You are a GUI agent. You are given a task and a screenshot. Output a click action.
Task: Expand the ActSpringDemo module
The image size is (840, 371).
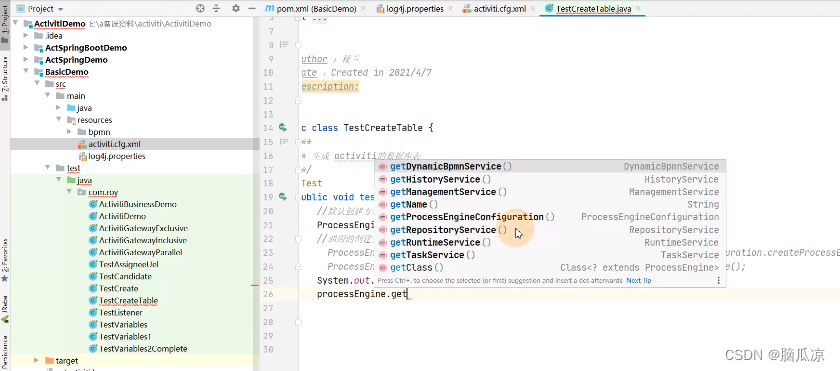coord(26,60)
